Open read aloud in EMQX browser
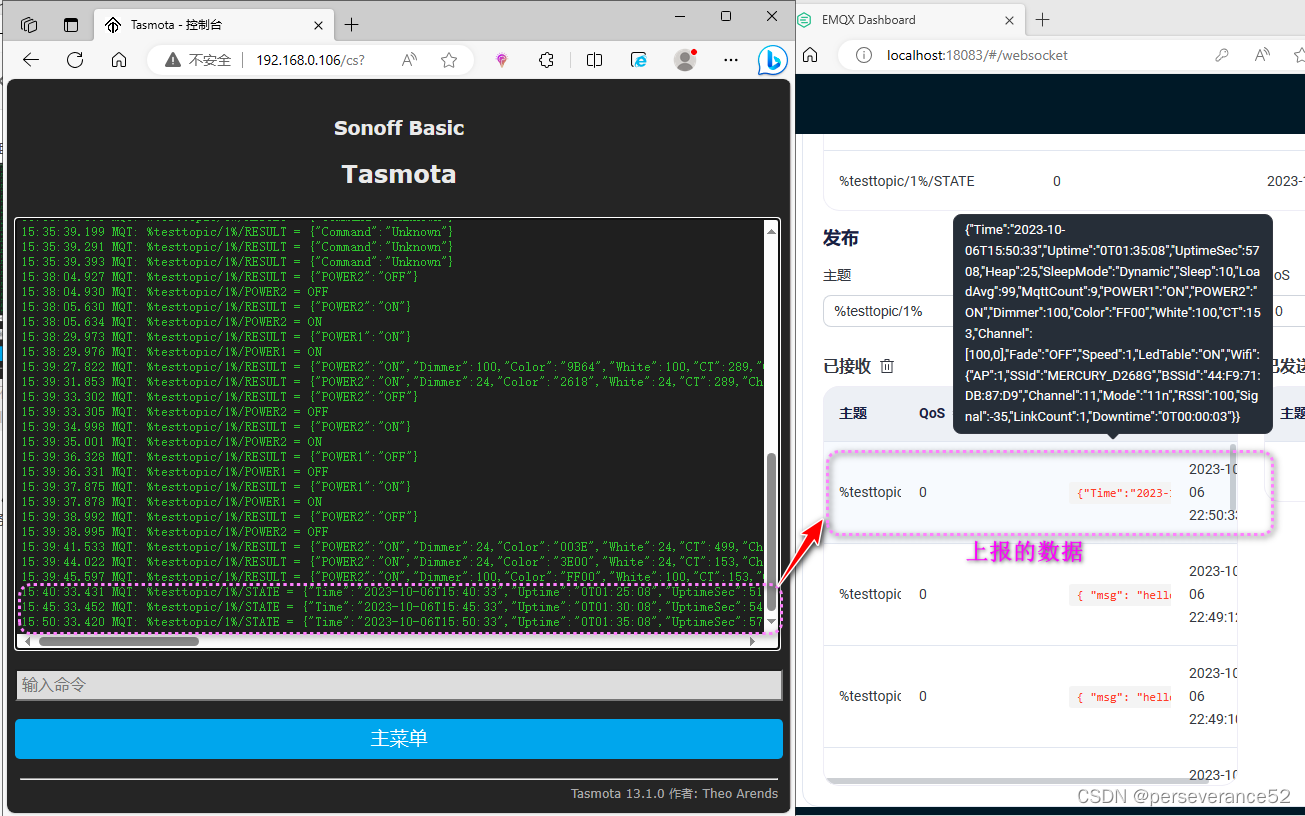Screen dimensions: 1305x816 point(1262,55)
